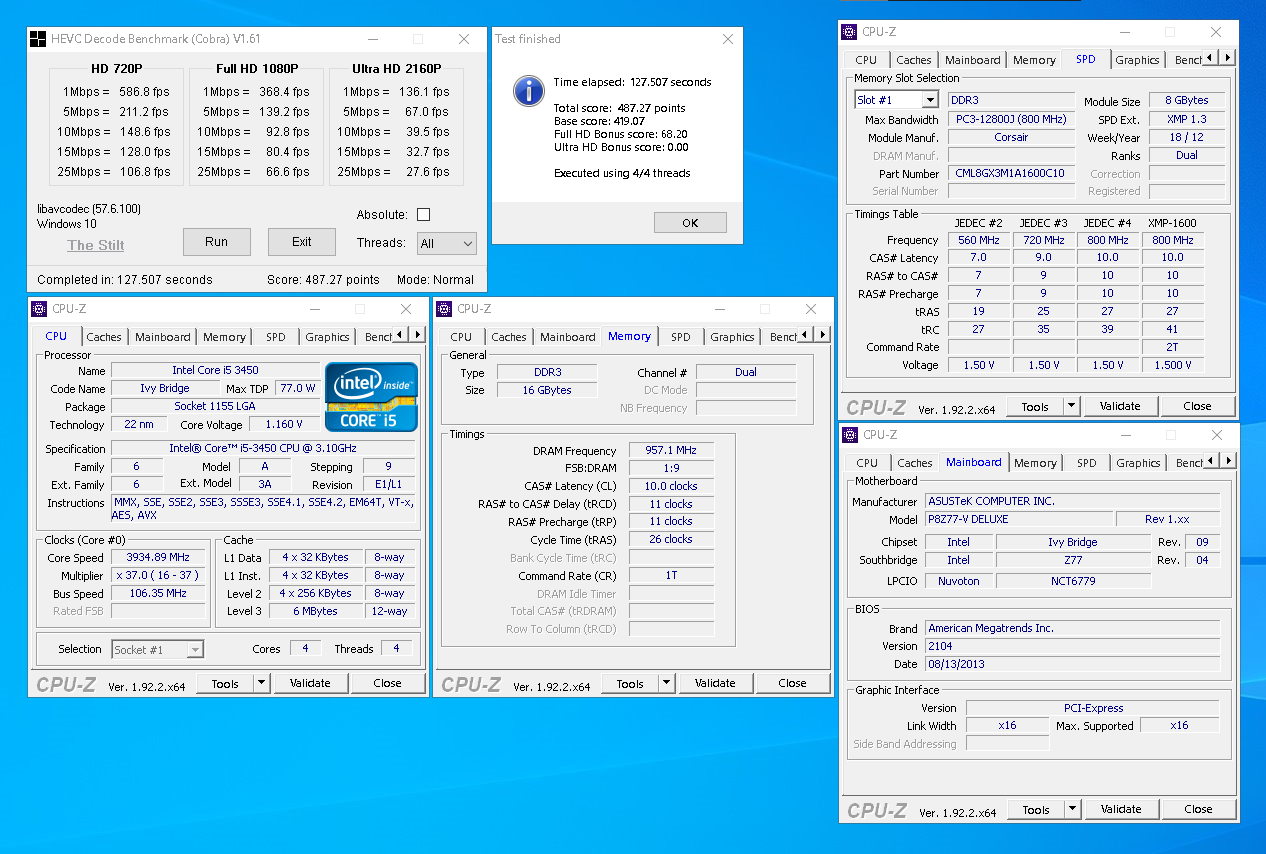Open The Stilt link

click(96, 245)
